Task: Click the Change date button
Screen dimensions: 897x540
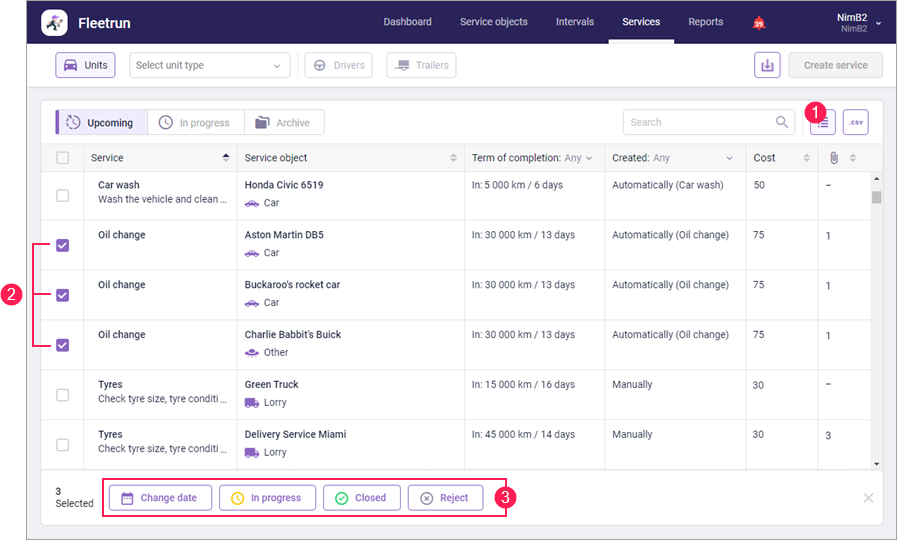Action: 160,498
